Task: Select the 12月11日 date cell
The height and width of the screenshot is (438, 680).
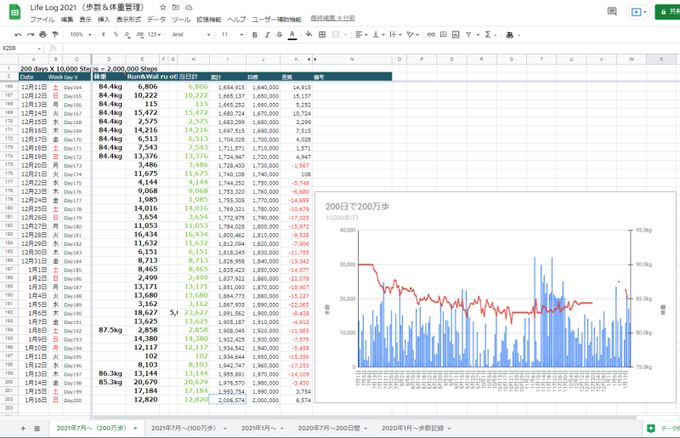Action: (34, 87)
